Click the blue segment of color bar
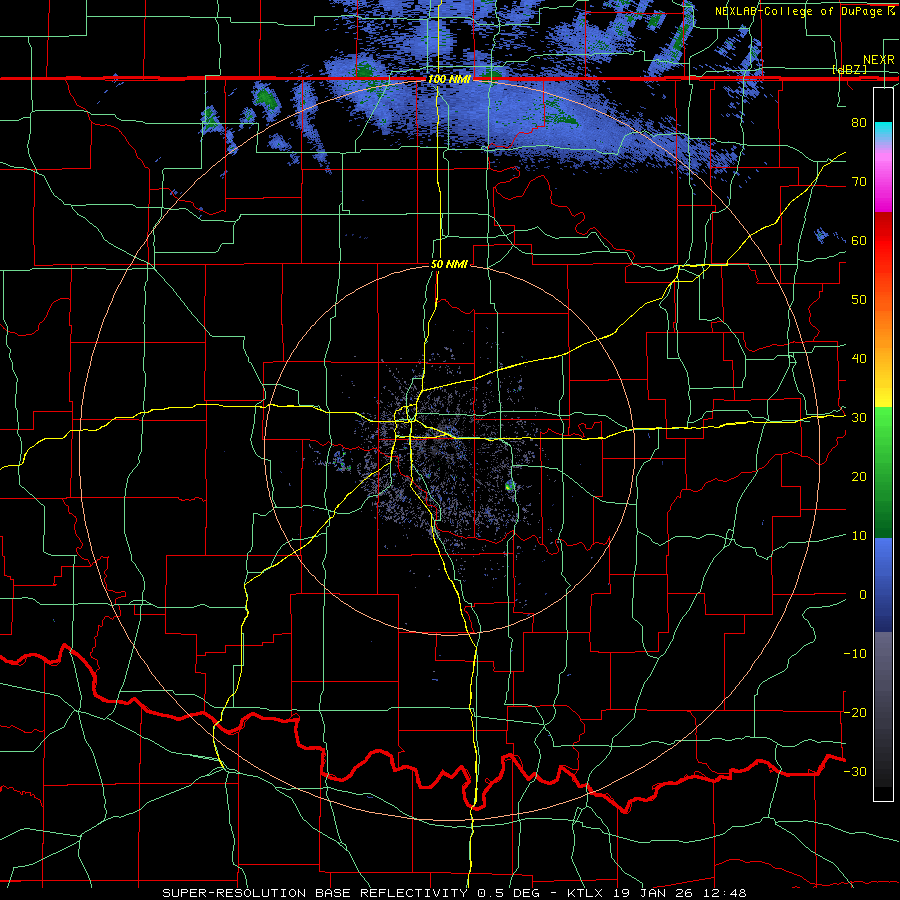The height and width of the screenshot is (900, 900). [x=883, y=584]
